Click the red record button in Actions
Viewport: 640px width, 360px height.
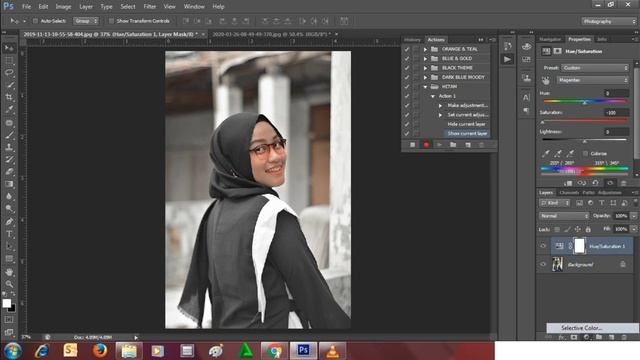click(426, 145)
